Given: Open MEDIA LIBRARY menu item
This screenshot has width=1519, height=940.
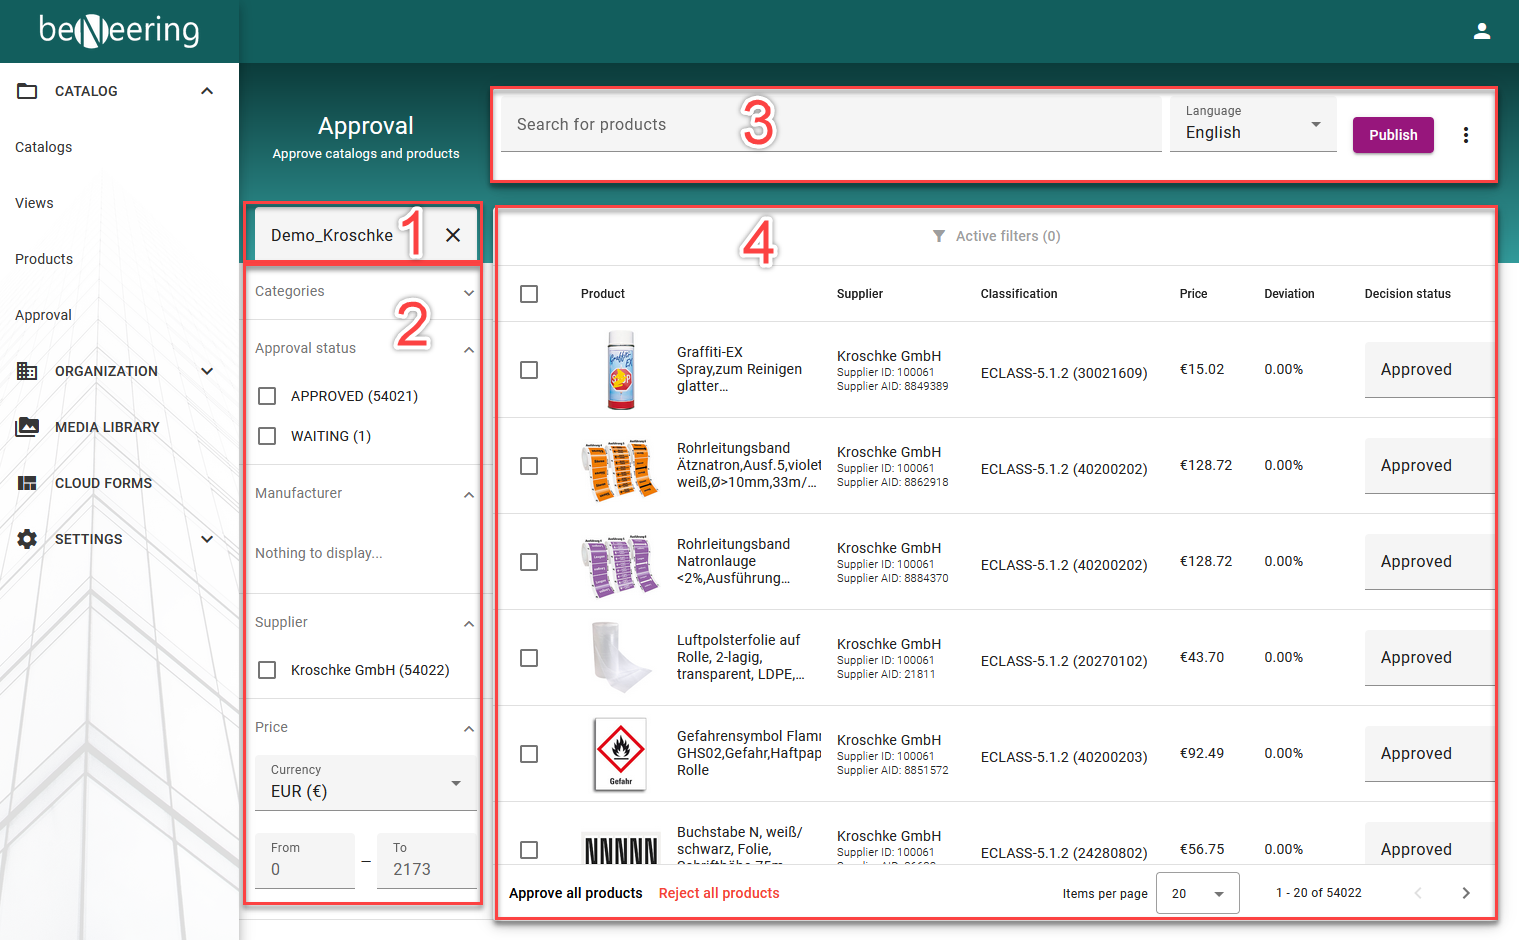Looking at the screenshot, I should click(x=107, y=427).
